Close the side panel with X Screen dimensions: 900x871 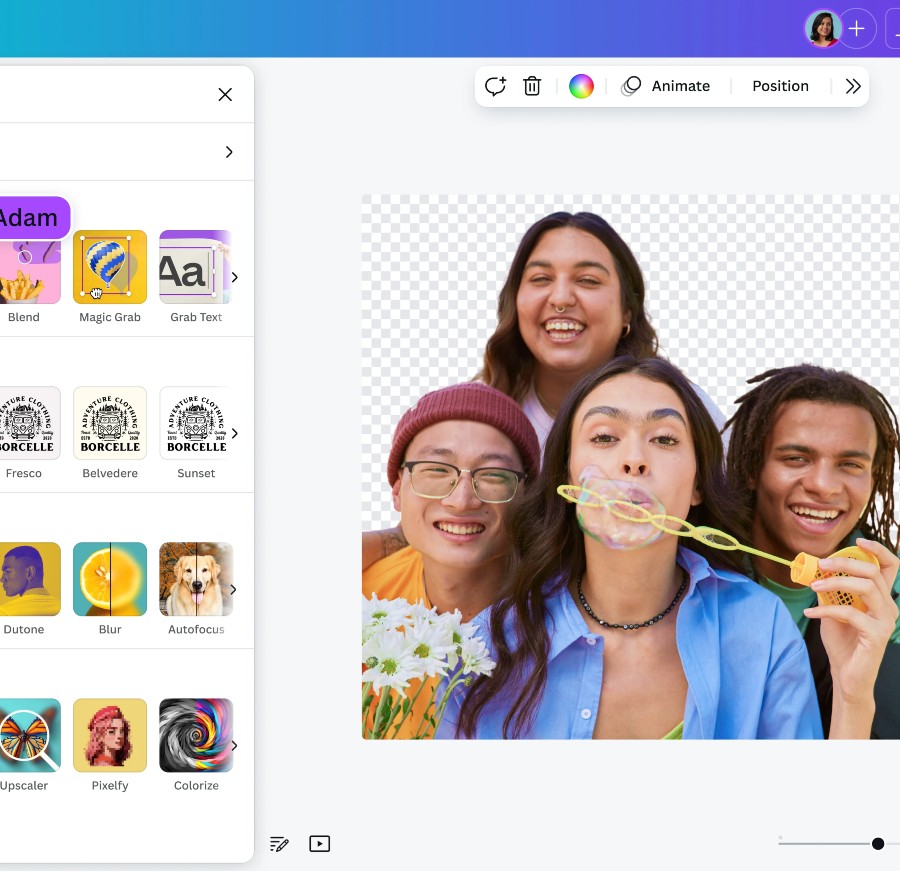click(x=225, y=94)
